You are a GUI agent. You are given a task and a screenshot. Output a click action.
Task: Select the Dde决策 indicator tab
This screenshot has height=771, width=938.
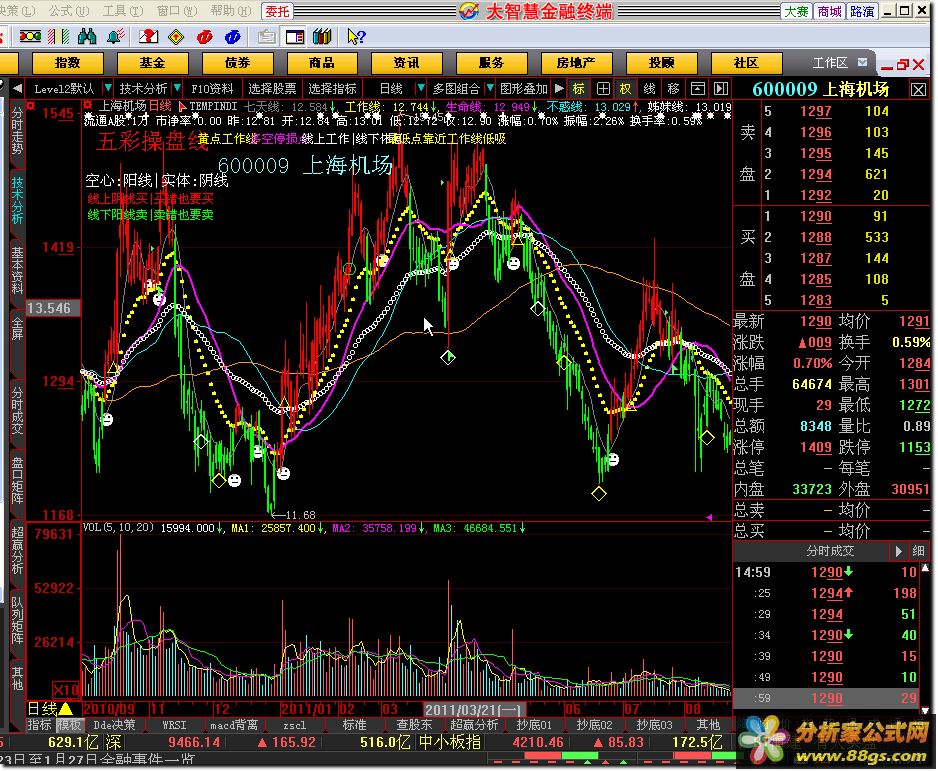pyautogui.click(x=114, y=725)
